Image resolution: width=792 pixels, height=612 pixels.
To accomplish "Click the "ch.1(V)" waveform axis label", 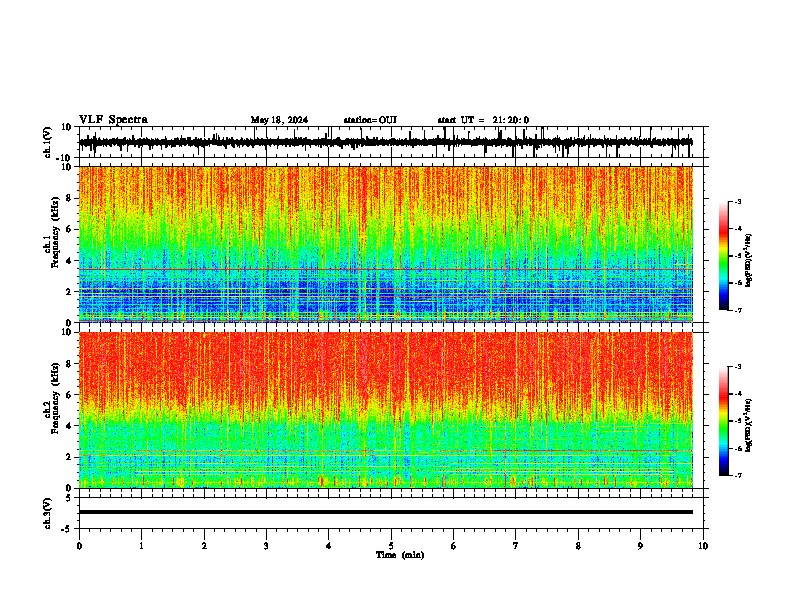I will coord(48,142).
